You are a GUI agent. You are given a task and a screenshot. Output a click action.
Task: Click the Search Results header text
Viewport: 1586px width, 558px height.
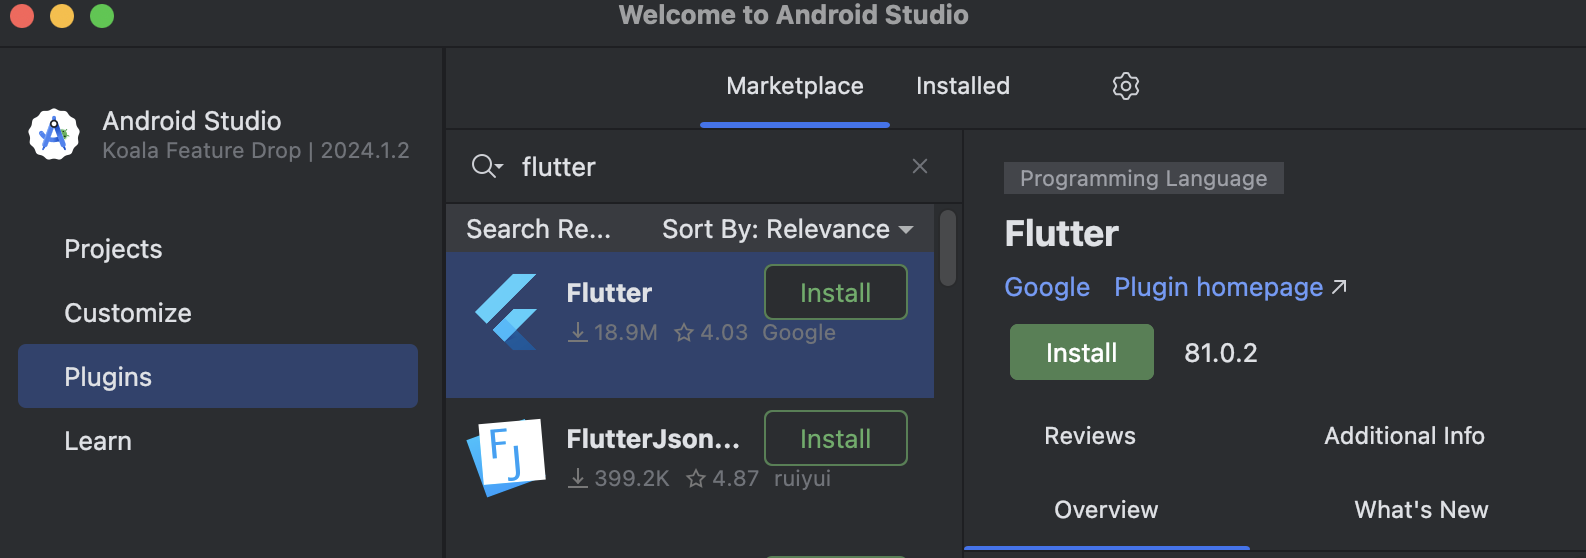tap(538, 229)
